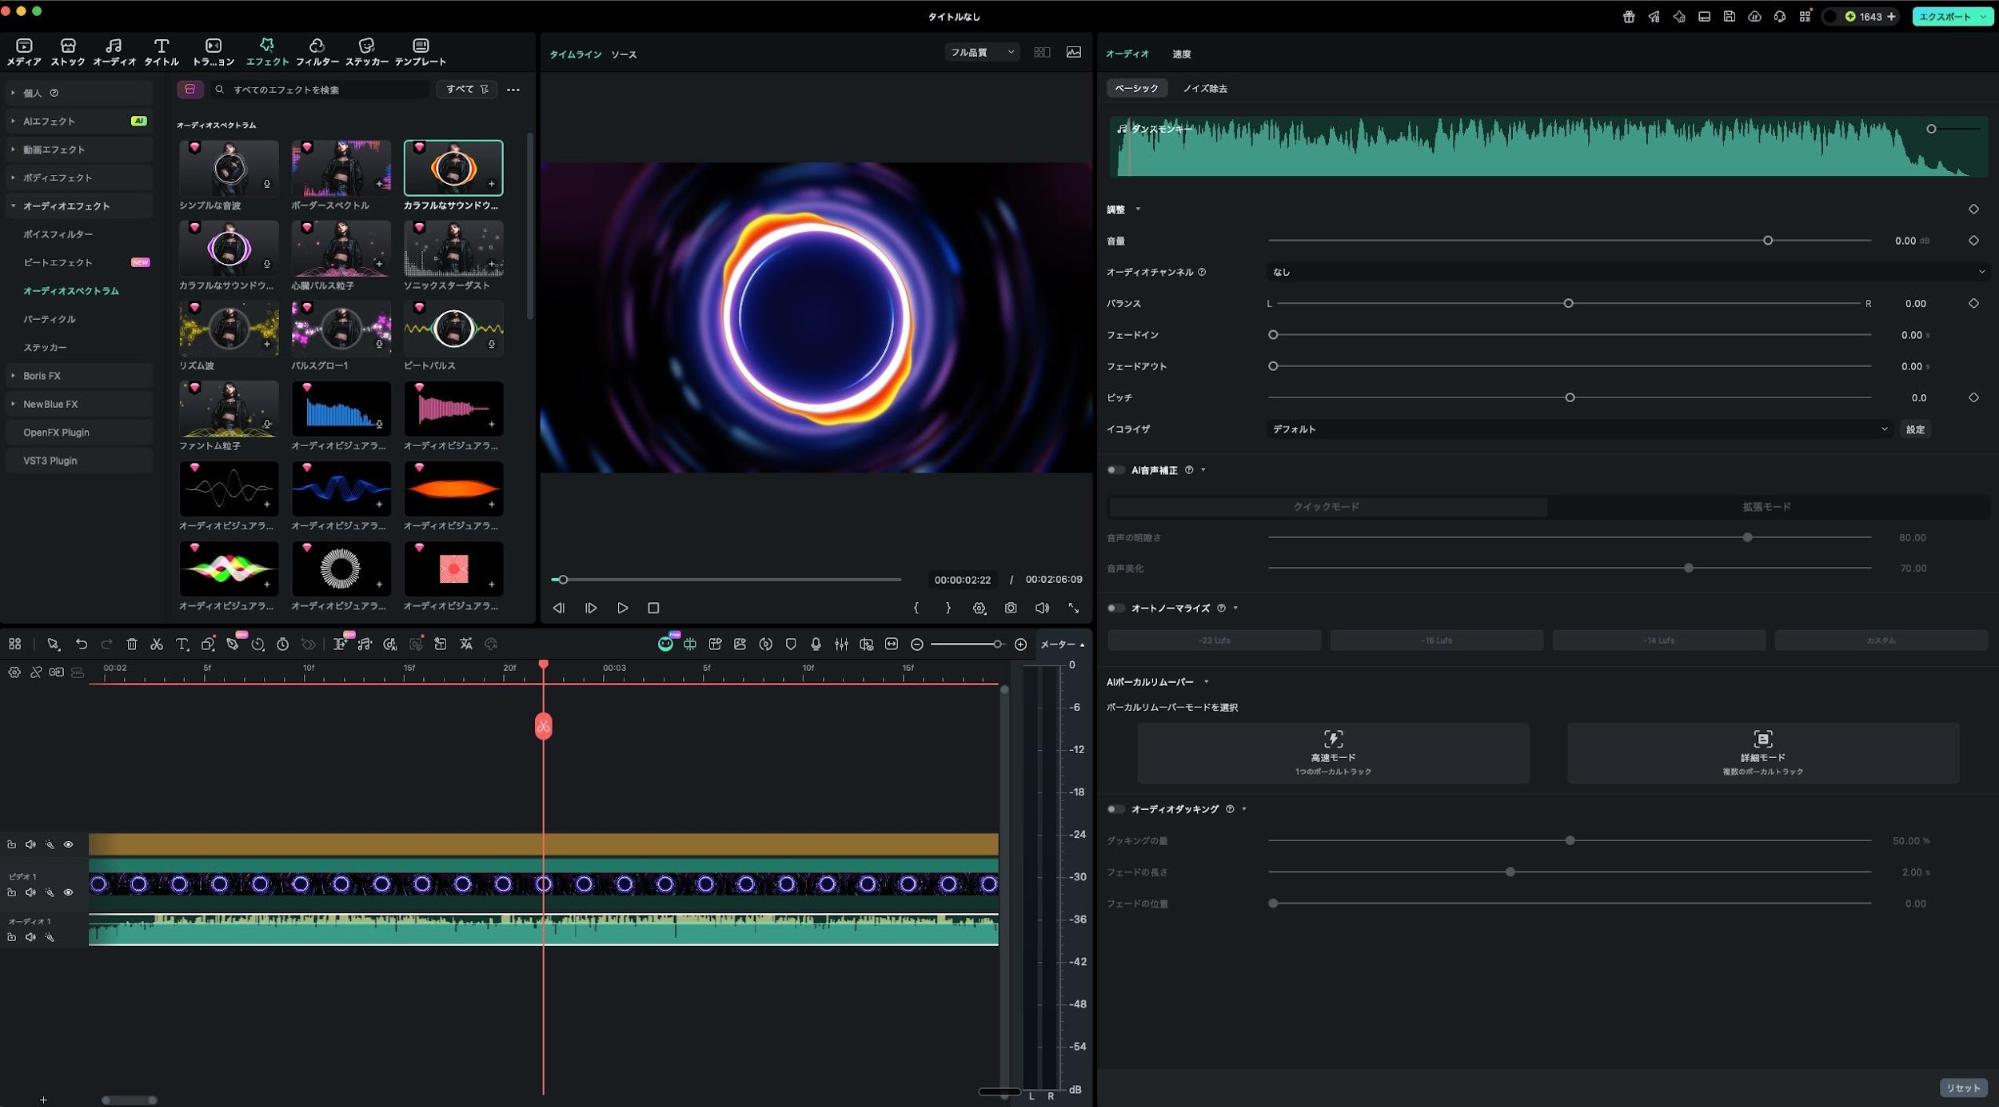The image size is (1999, 1107).
Task: Switch to the ノイズ除去 tab
Action: coord(1204,89)
